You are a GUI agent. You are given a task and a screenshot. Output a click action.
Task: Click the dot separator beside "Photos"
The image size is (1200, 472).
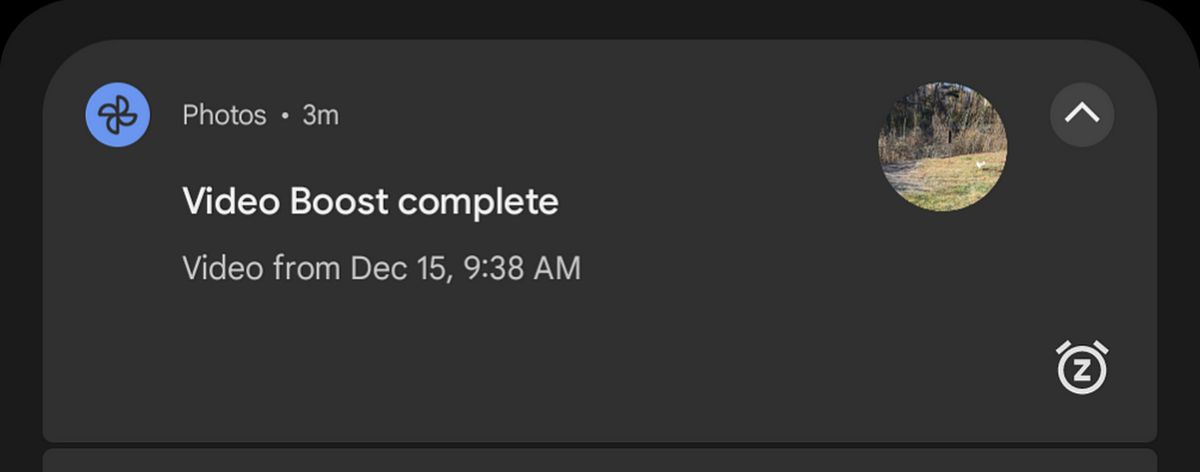coord(285,116)
